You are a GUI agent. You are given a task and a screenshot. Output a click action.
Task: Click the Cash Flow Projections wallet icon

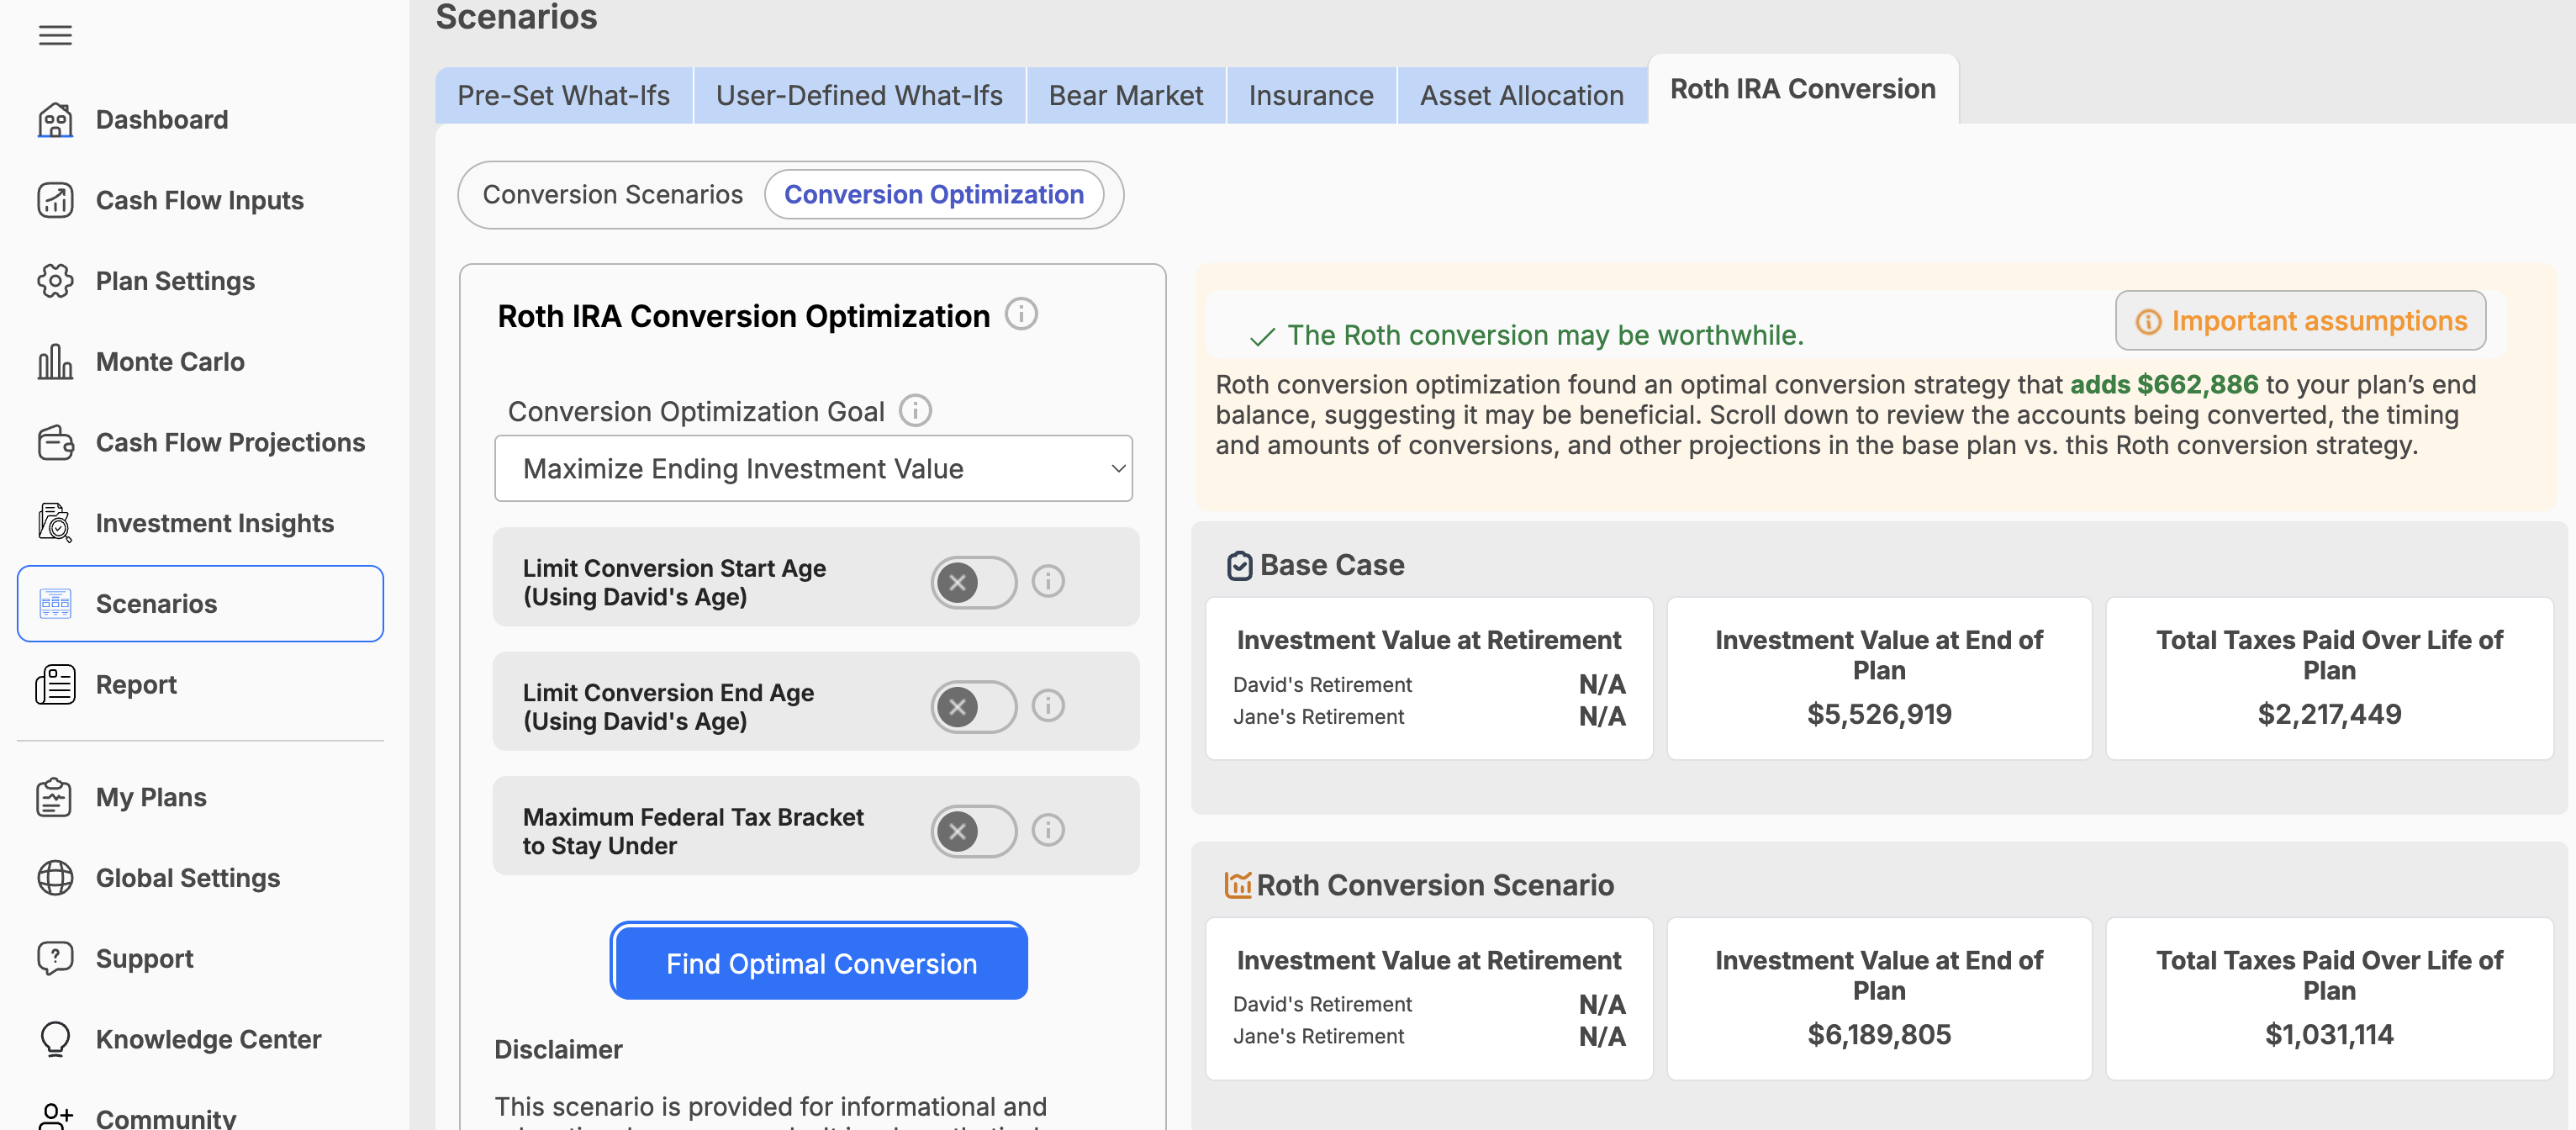point(55,442)
